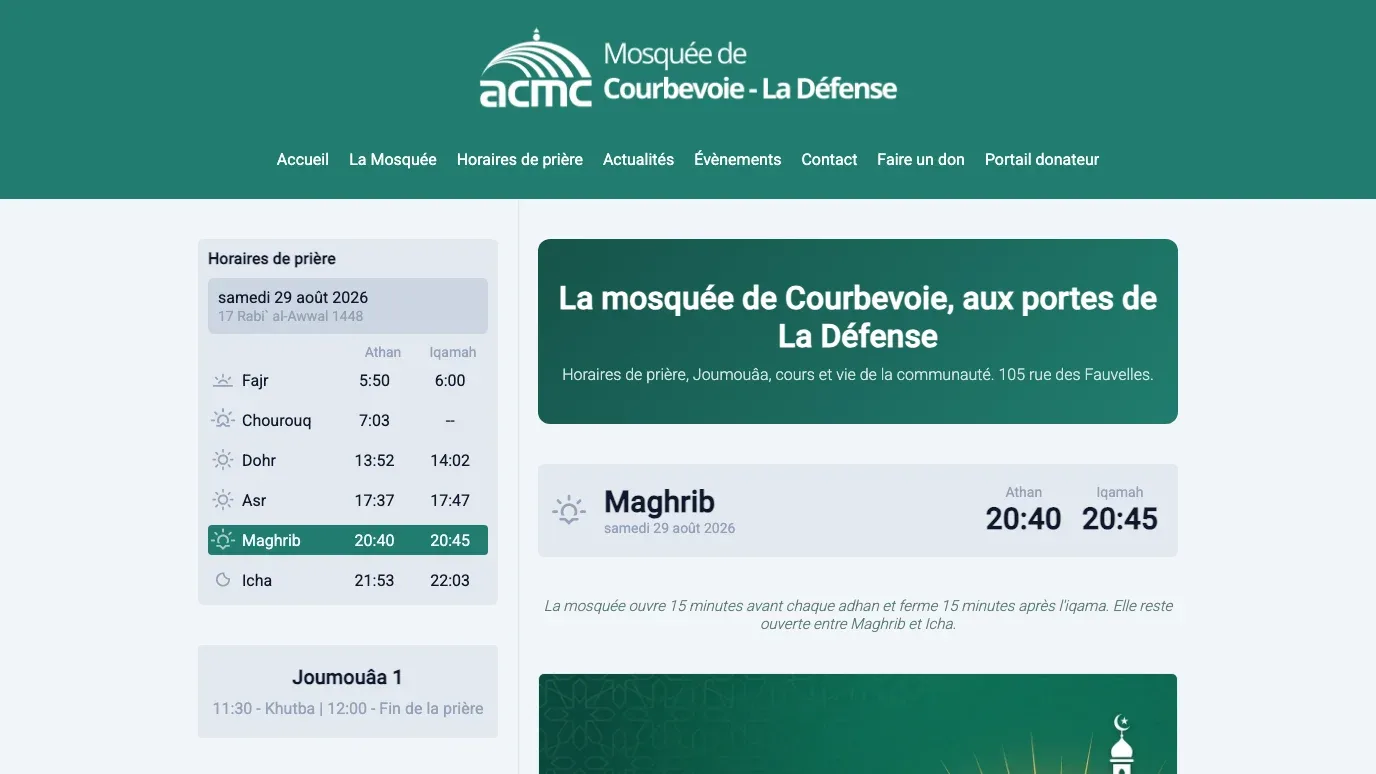Click the Iqamah column header in the sidebar table

pyautogui.click(x=453, y=353)
